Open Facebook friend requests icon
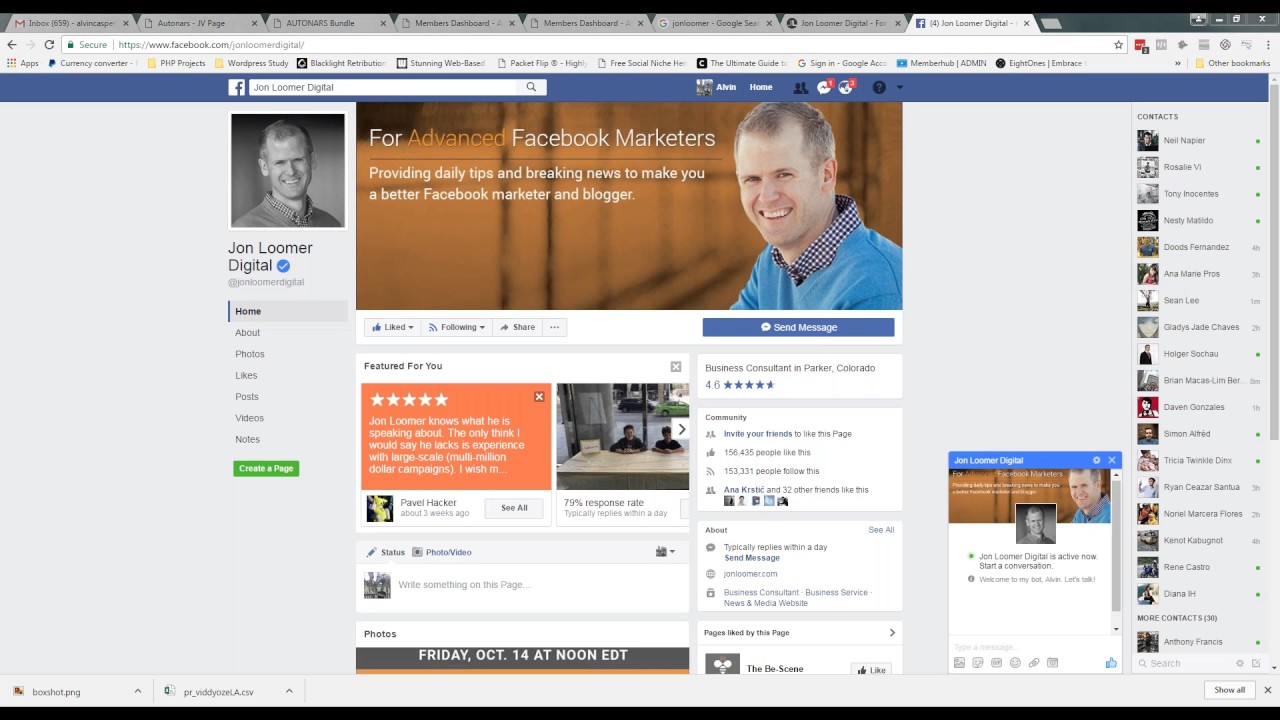This screenshot has height=720, width=1280. pyautogui.click(x=800, y=87)
